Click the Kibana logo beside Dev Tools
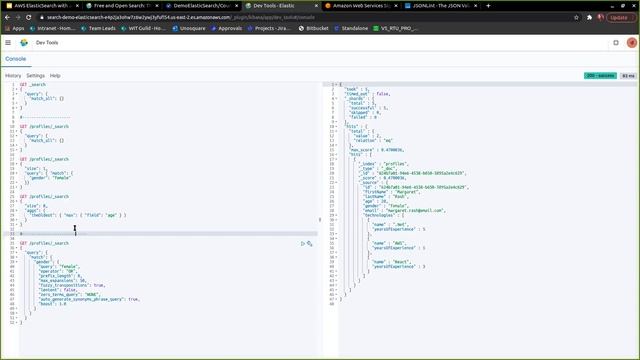 coord(24,42)
